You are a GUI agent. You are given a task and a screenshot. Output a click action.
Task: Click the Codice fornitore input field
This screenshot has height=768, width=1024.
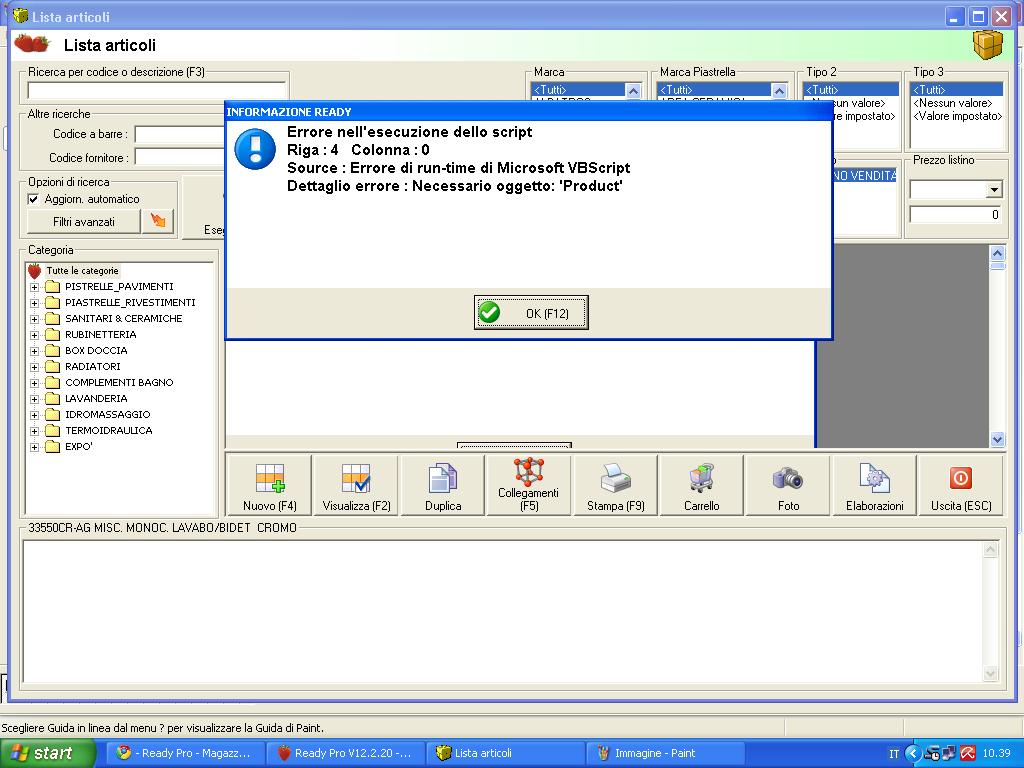(180, 157)
